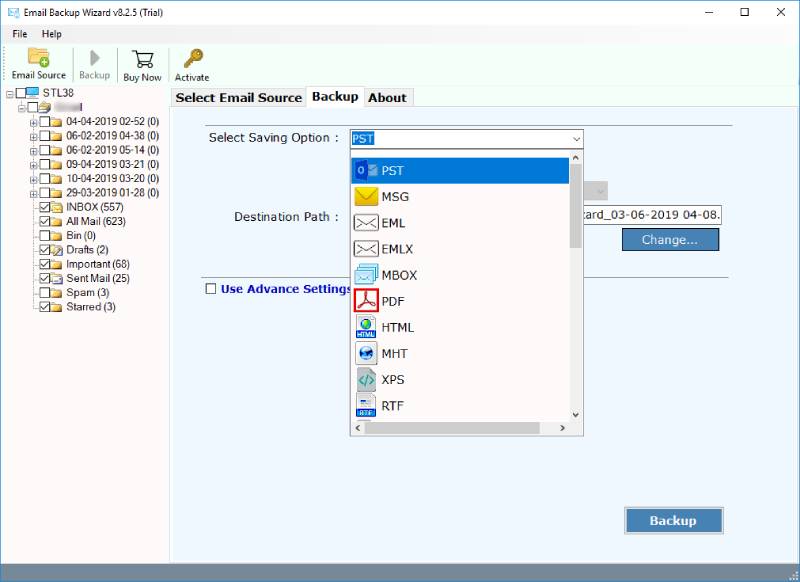Pick the EML envelope icon
The height and width of the screenshot is (582, 800).
[366, 223]
